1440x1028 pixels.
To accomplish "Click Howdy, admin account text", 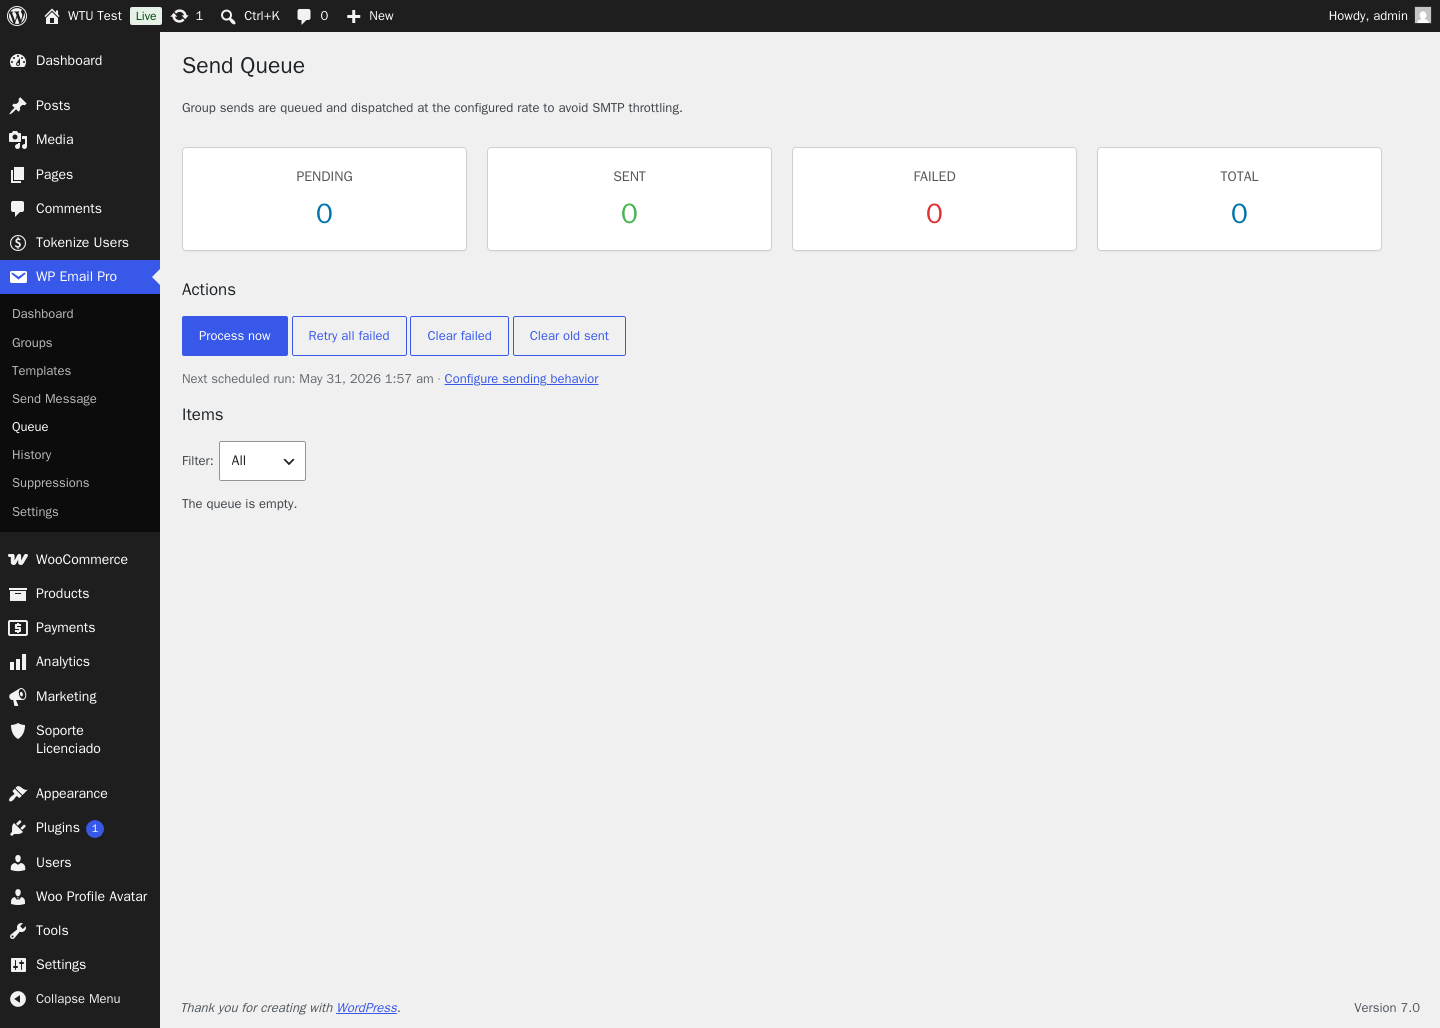I will tap(1367, 16).
